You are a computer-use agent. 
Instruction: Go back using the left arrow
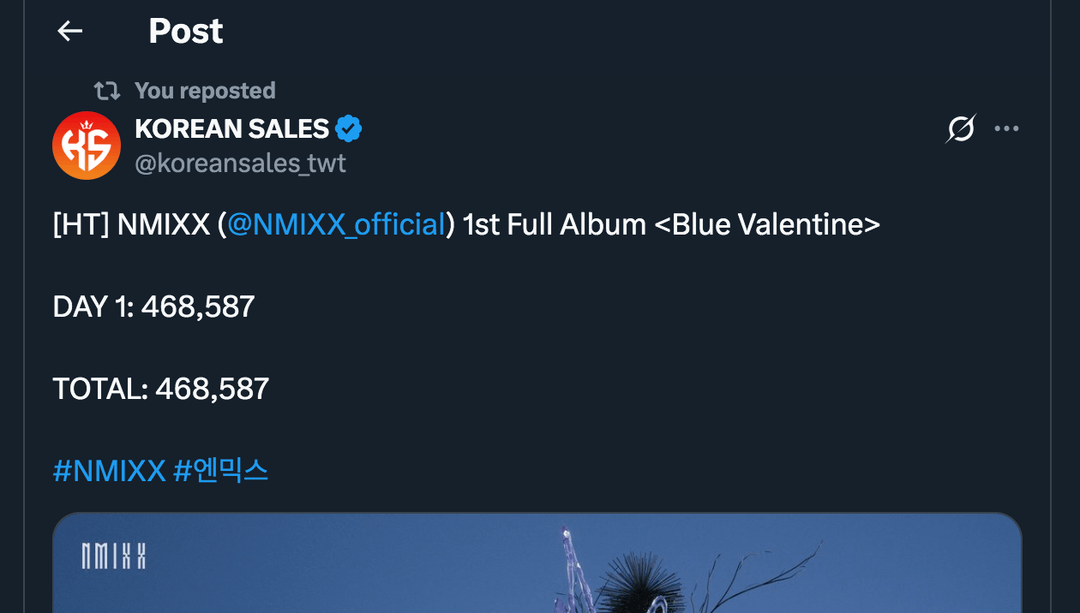tap(70, 31)
